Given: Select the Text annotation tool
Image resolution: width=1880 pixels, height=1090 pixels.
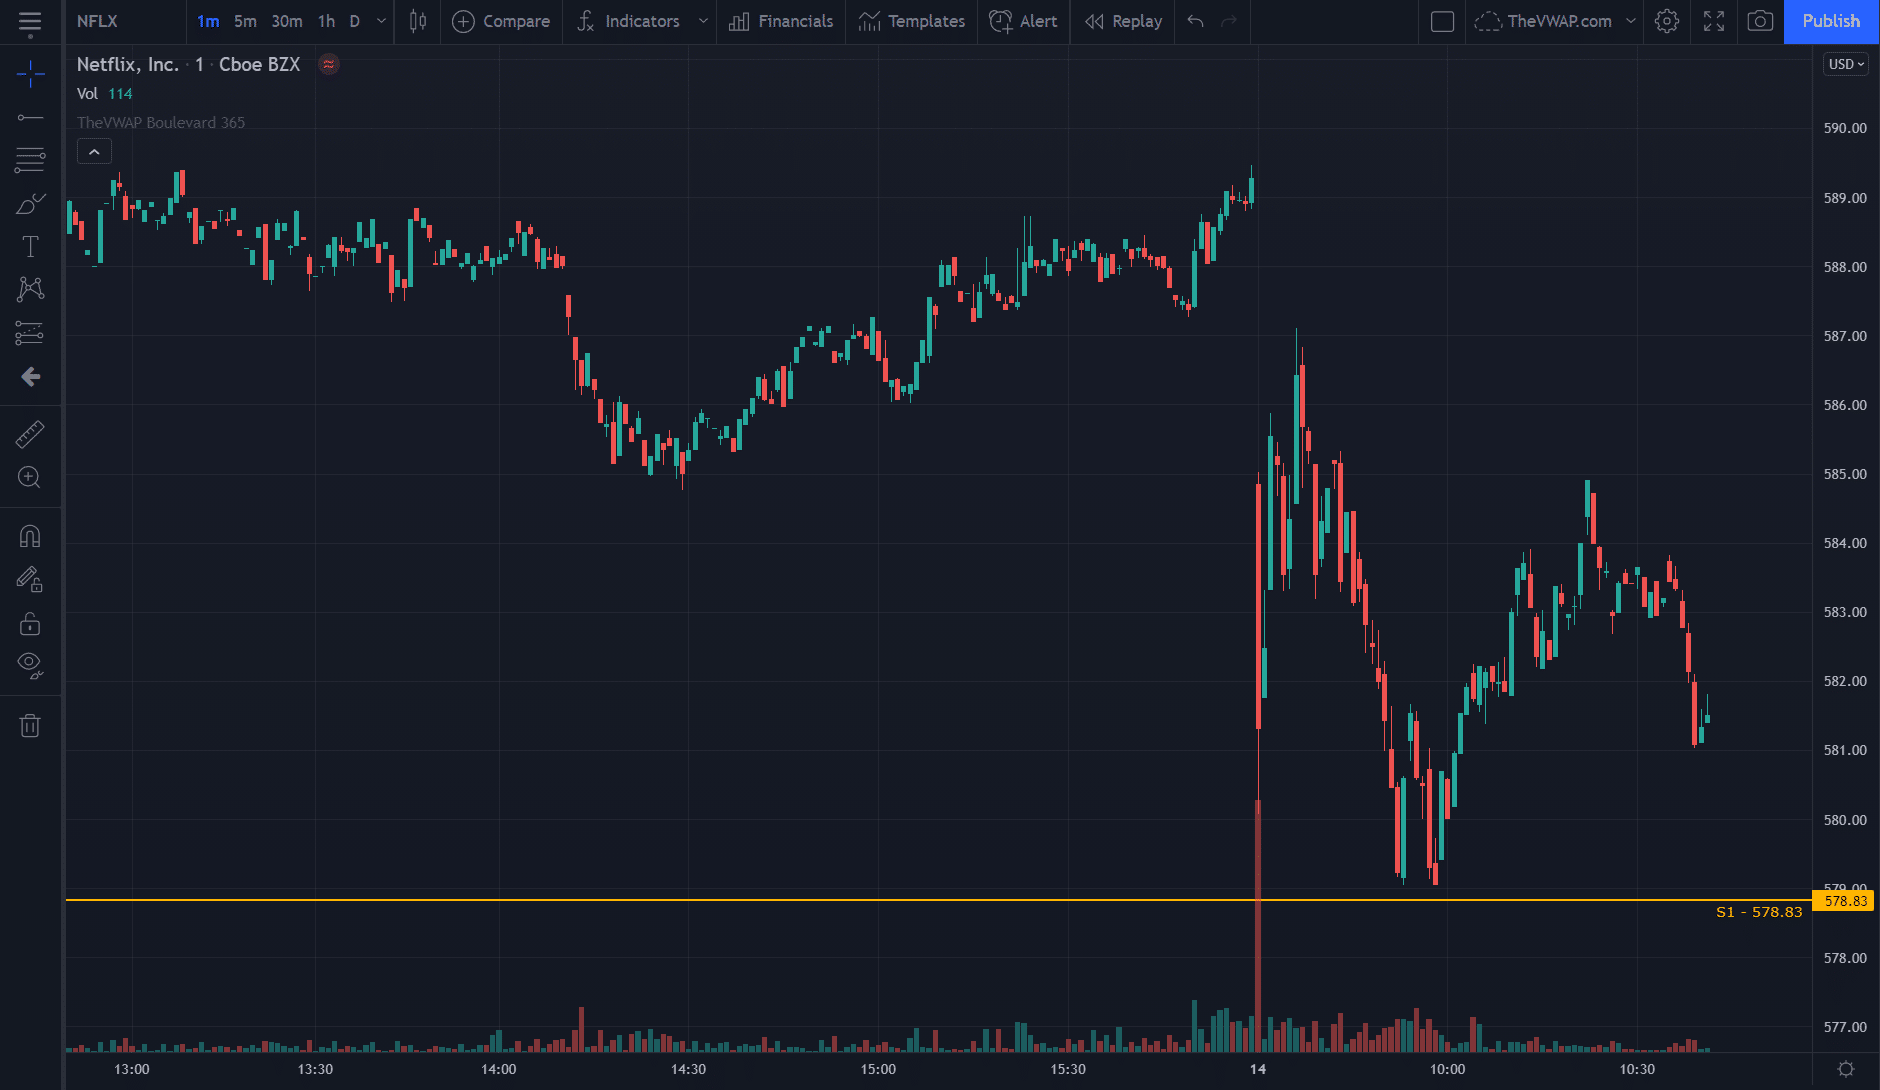Looking at the screenshot, I should (x=30, y=247).
